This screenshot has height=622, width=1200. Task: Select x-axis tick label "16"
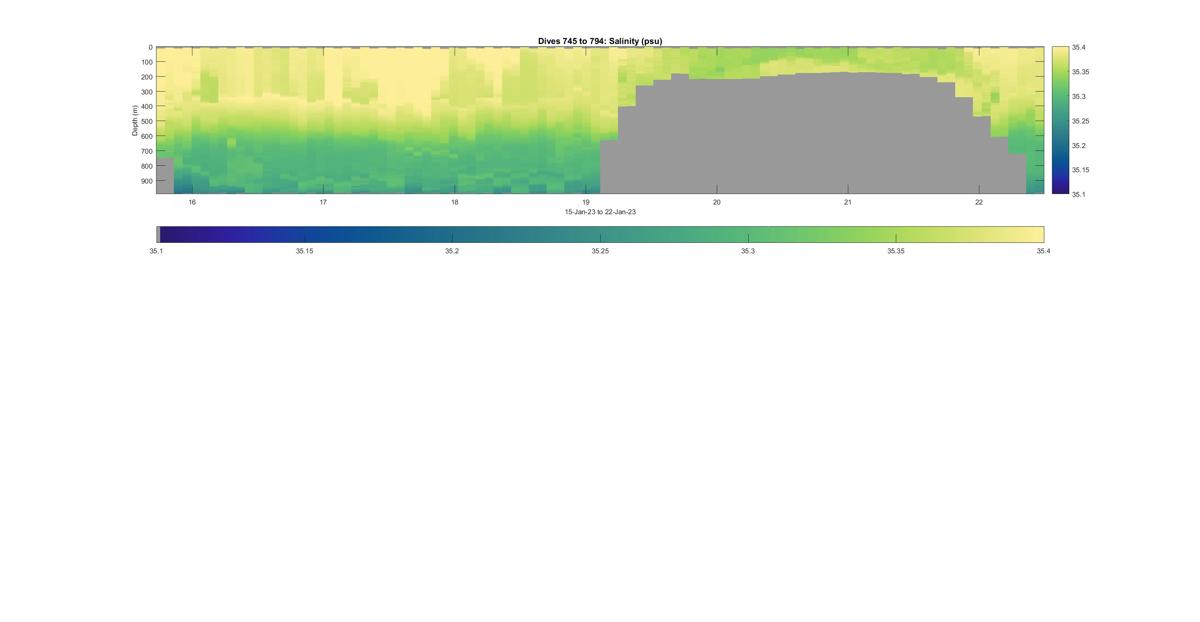pyautogui.click(x=192, y=202)
